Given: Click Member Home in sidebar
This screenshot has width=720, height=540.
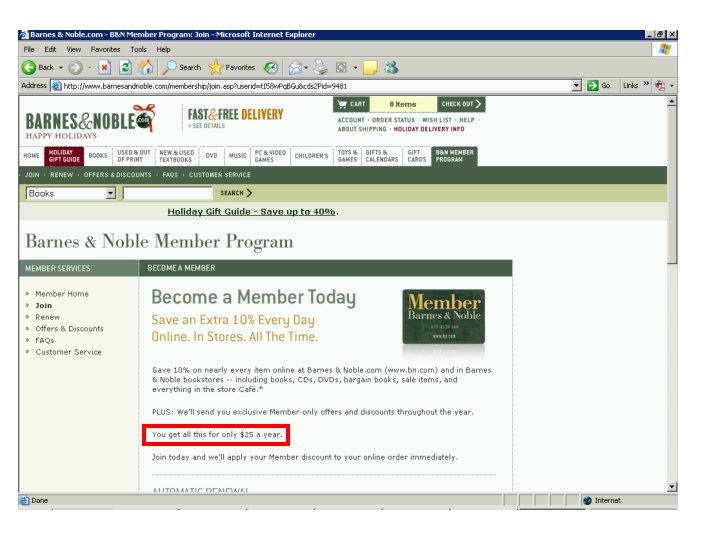Looking at the screenshot, I should (62, 294).
